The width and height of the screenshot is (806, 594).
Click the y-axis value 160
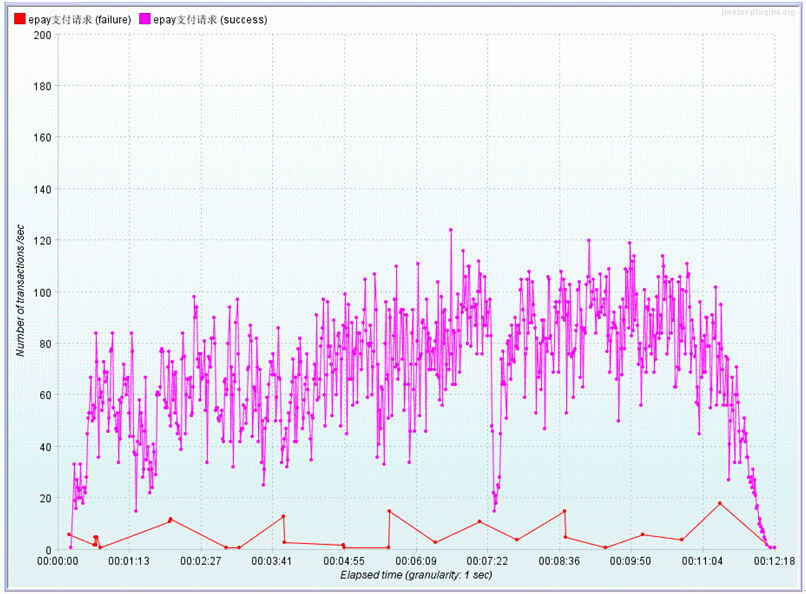(x=42, y=137)
